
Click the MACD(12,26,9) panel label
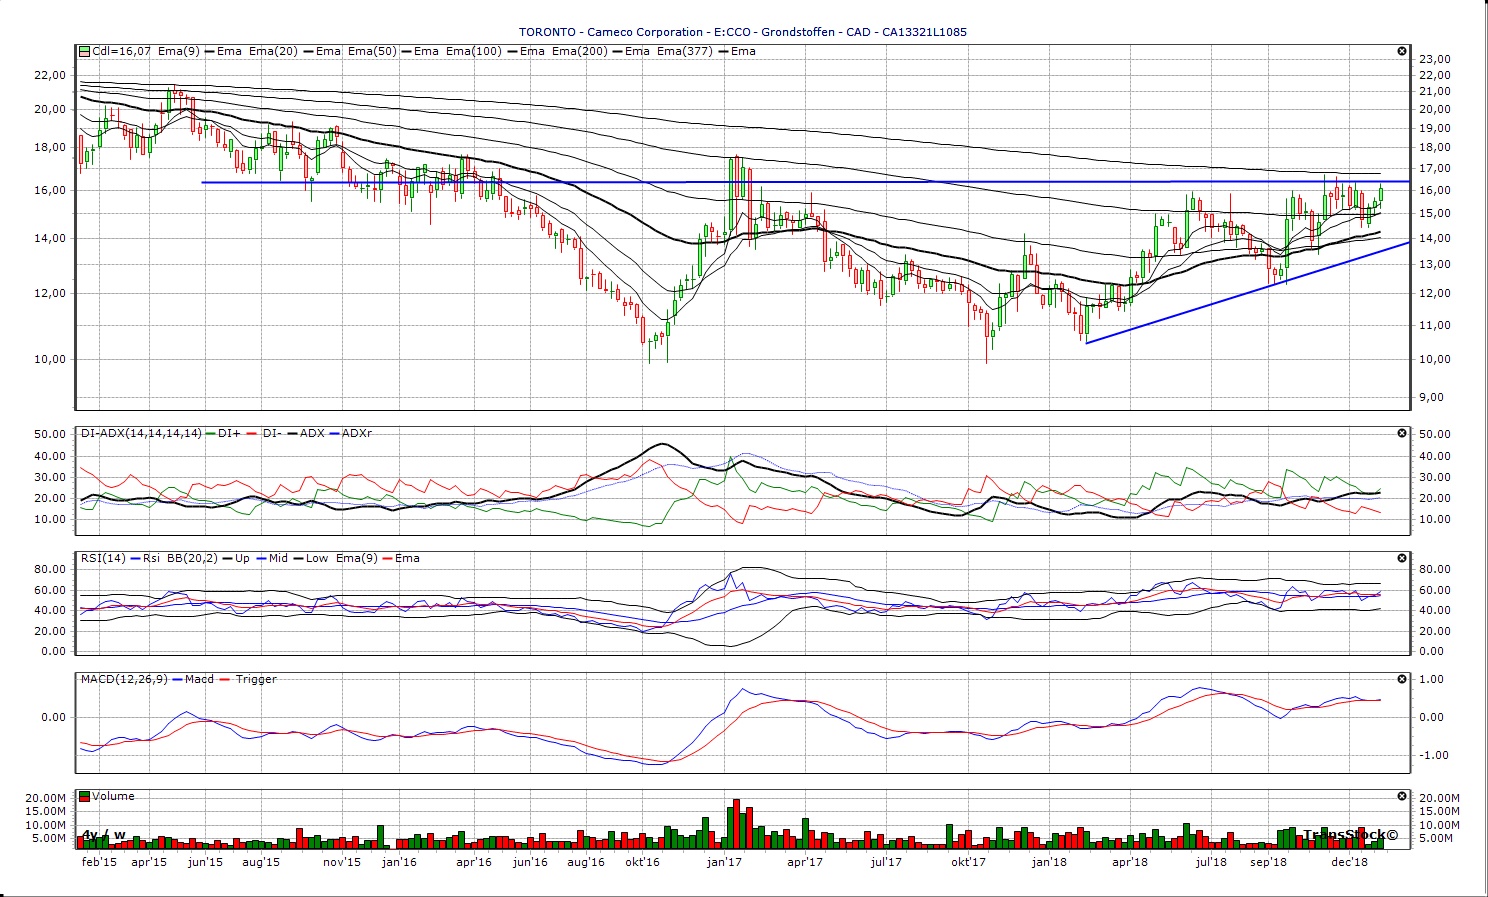[x=124, y=679]
